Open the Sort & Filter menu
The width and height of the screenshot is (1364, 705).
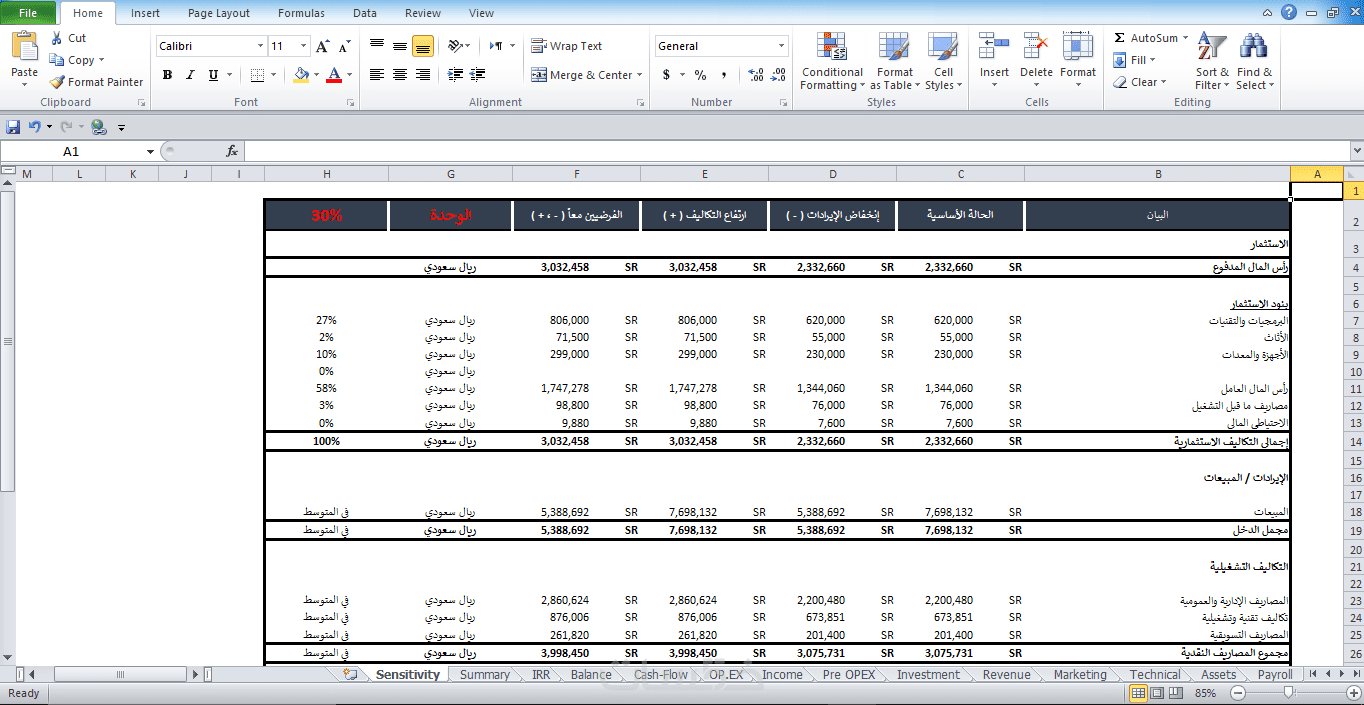(1212, 61)
